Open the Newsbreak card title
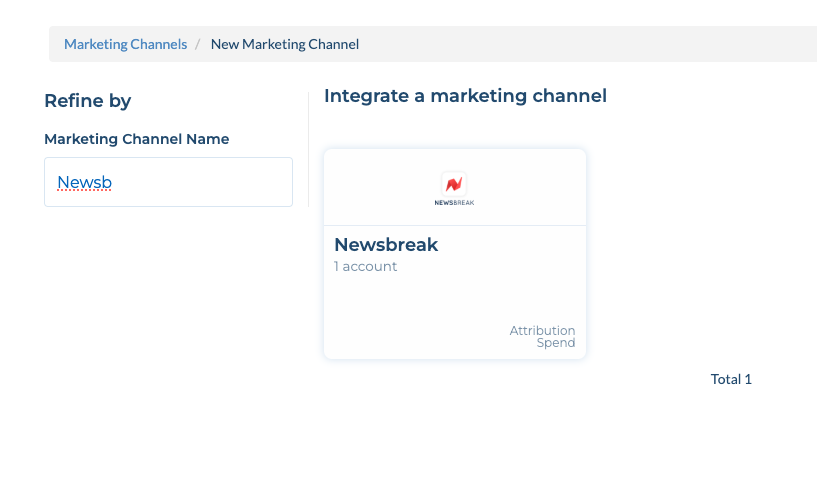817x482 pixels. tap(386, 244)
